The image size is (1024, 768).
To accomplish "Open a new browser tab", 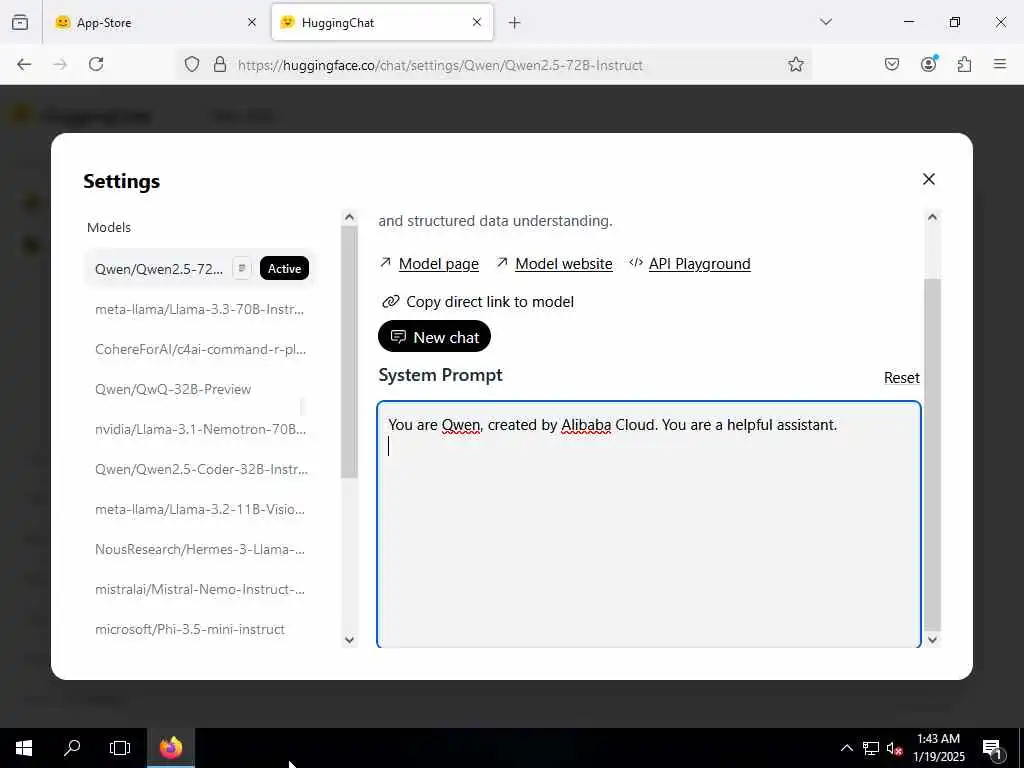I will pyautogui.click(x=515, y=23).
